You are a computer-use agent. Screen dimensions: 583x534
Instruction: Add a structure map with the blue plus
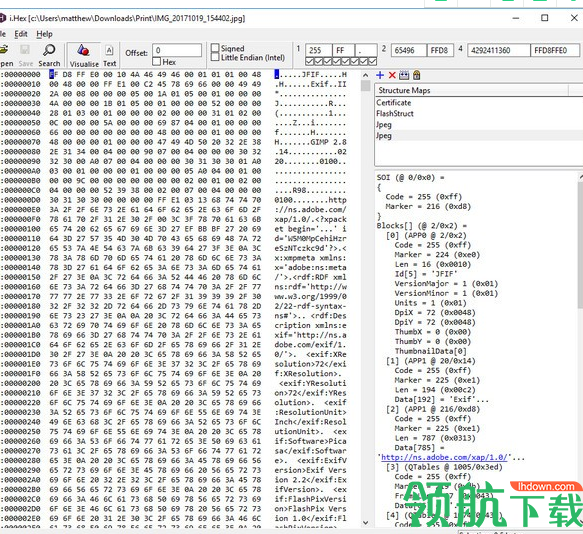380,75
